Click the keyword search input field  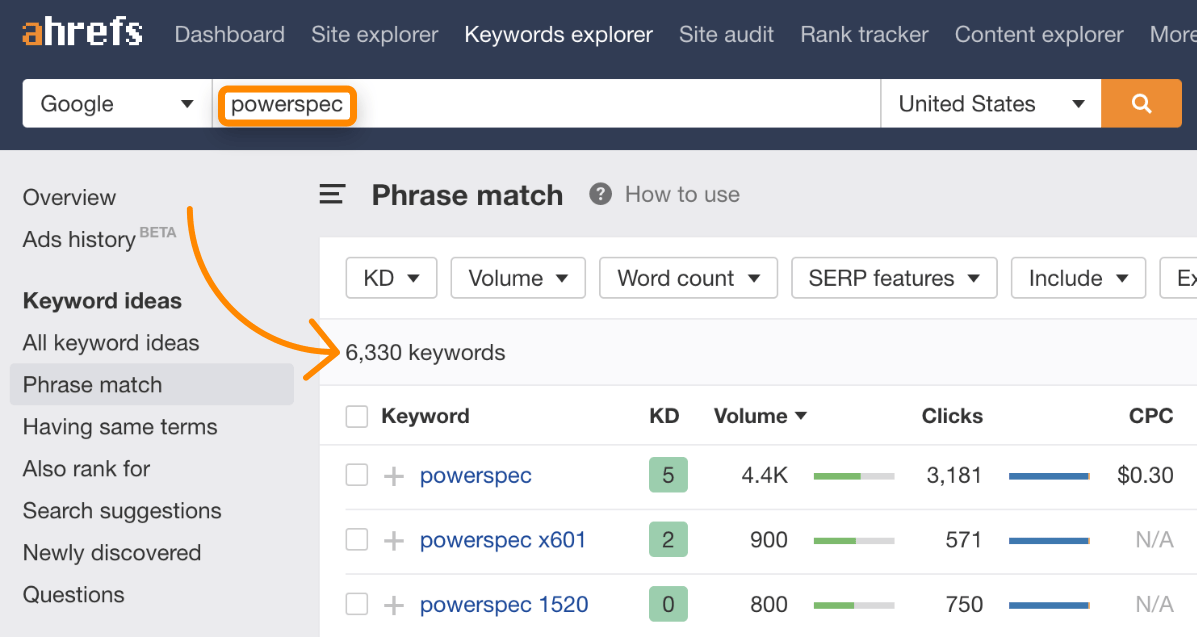(x=546, y=103)
